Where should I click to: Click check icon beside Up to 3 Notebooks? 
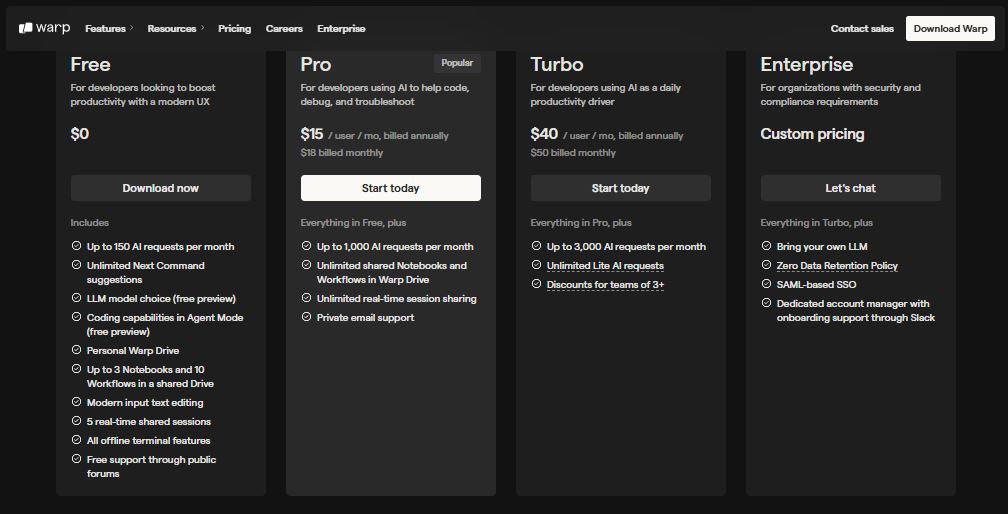pos(76,369)
